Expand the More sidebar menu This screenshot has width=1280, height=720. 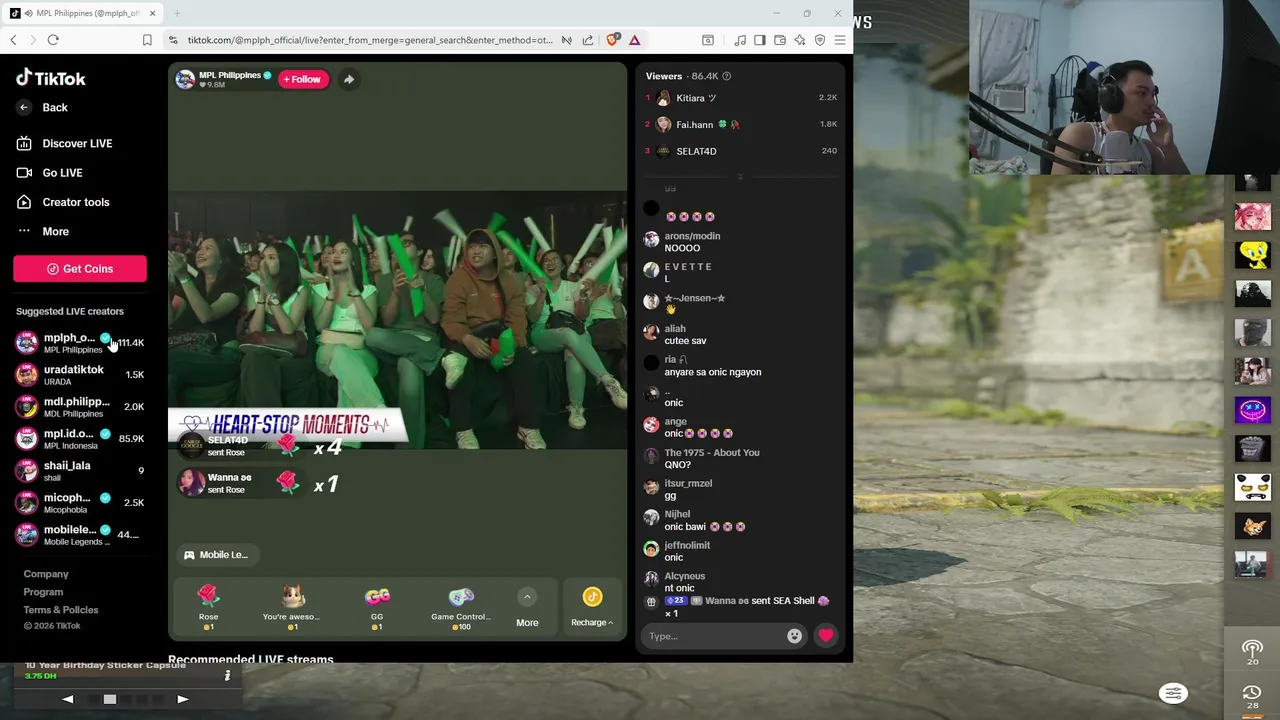coord(44,231)
